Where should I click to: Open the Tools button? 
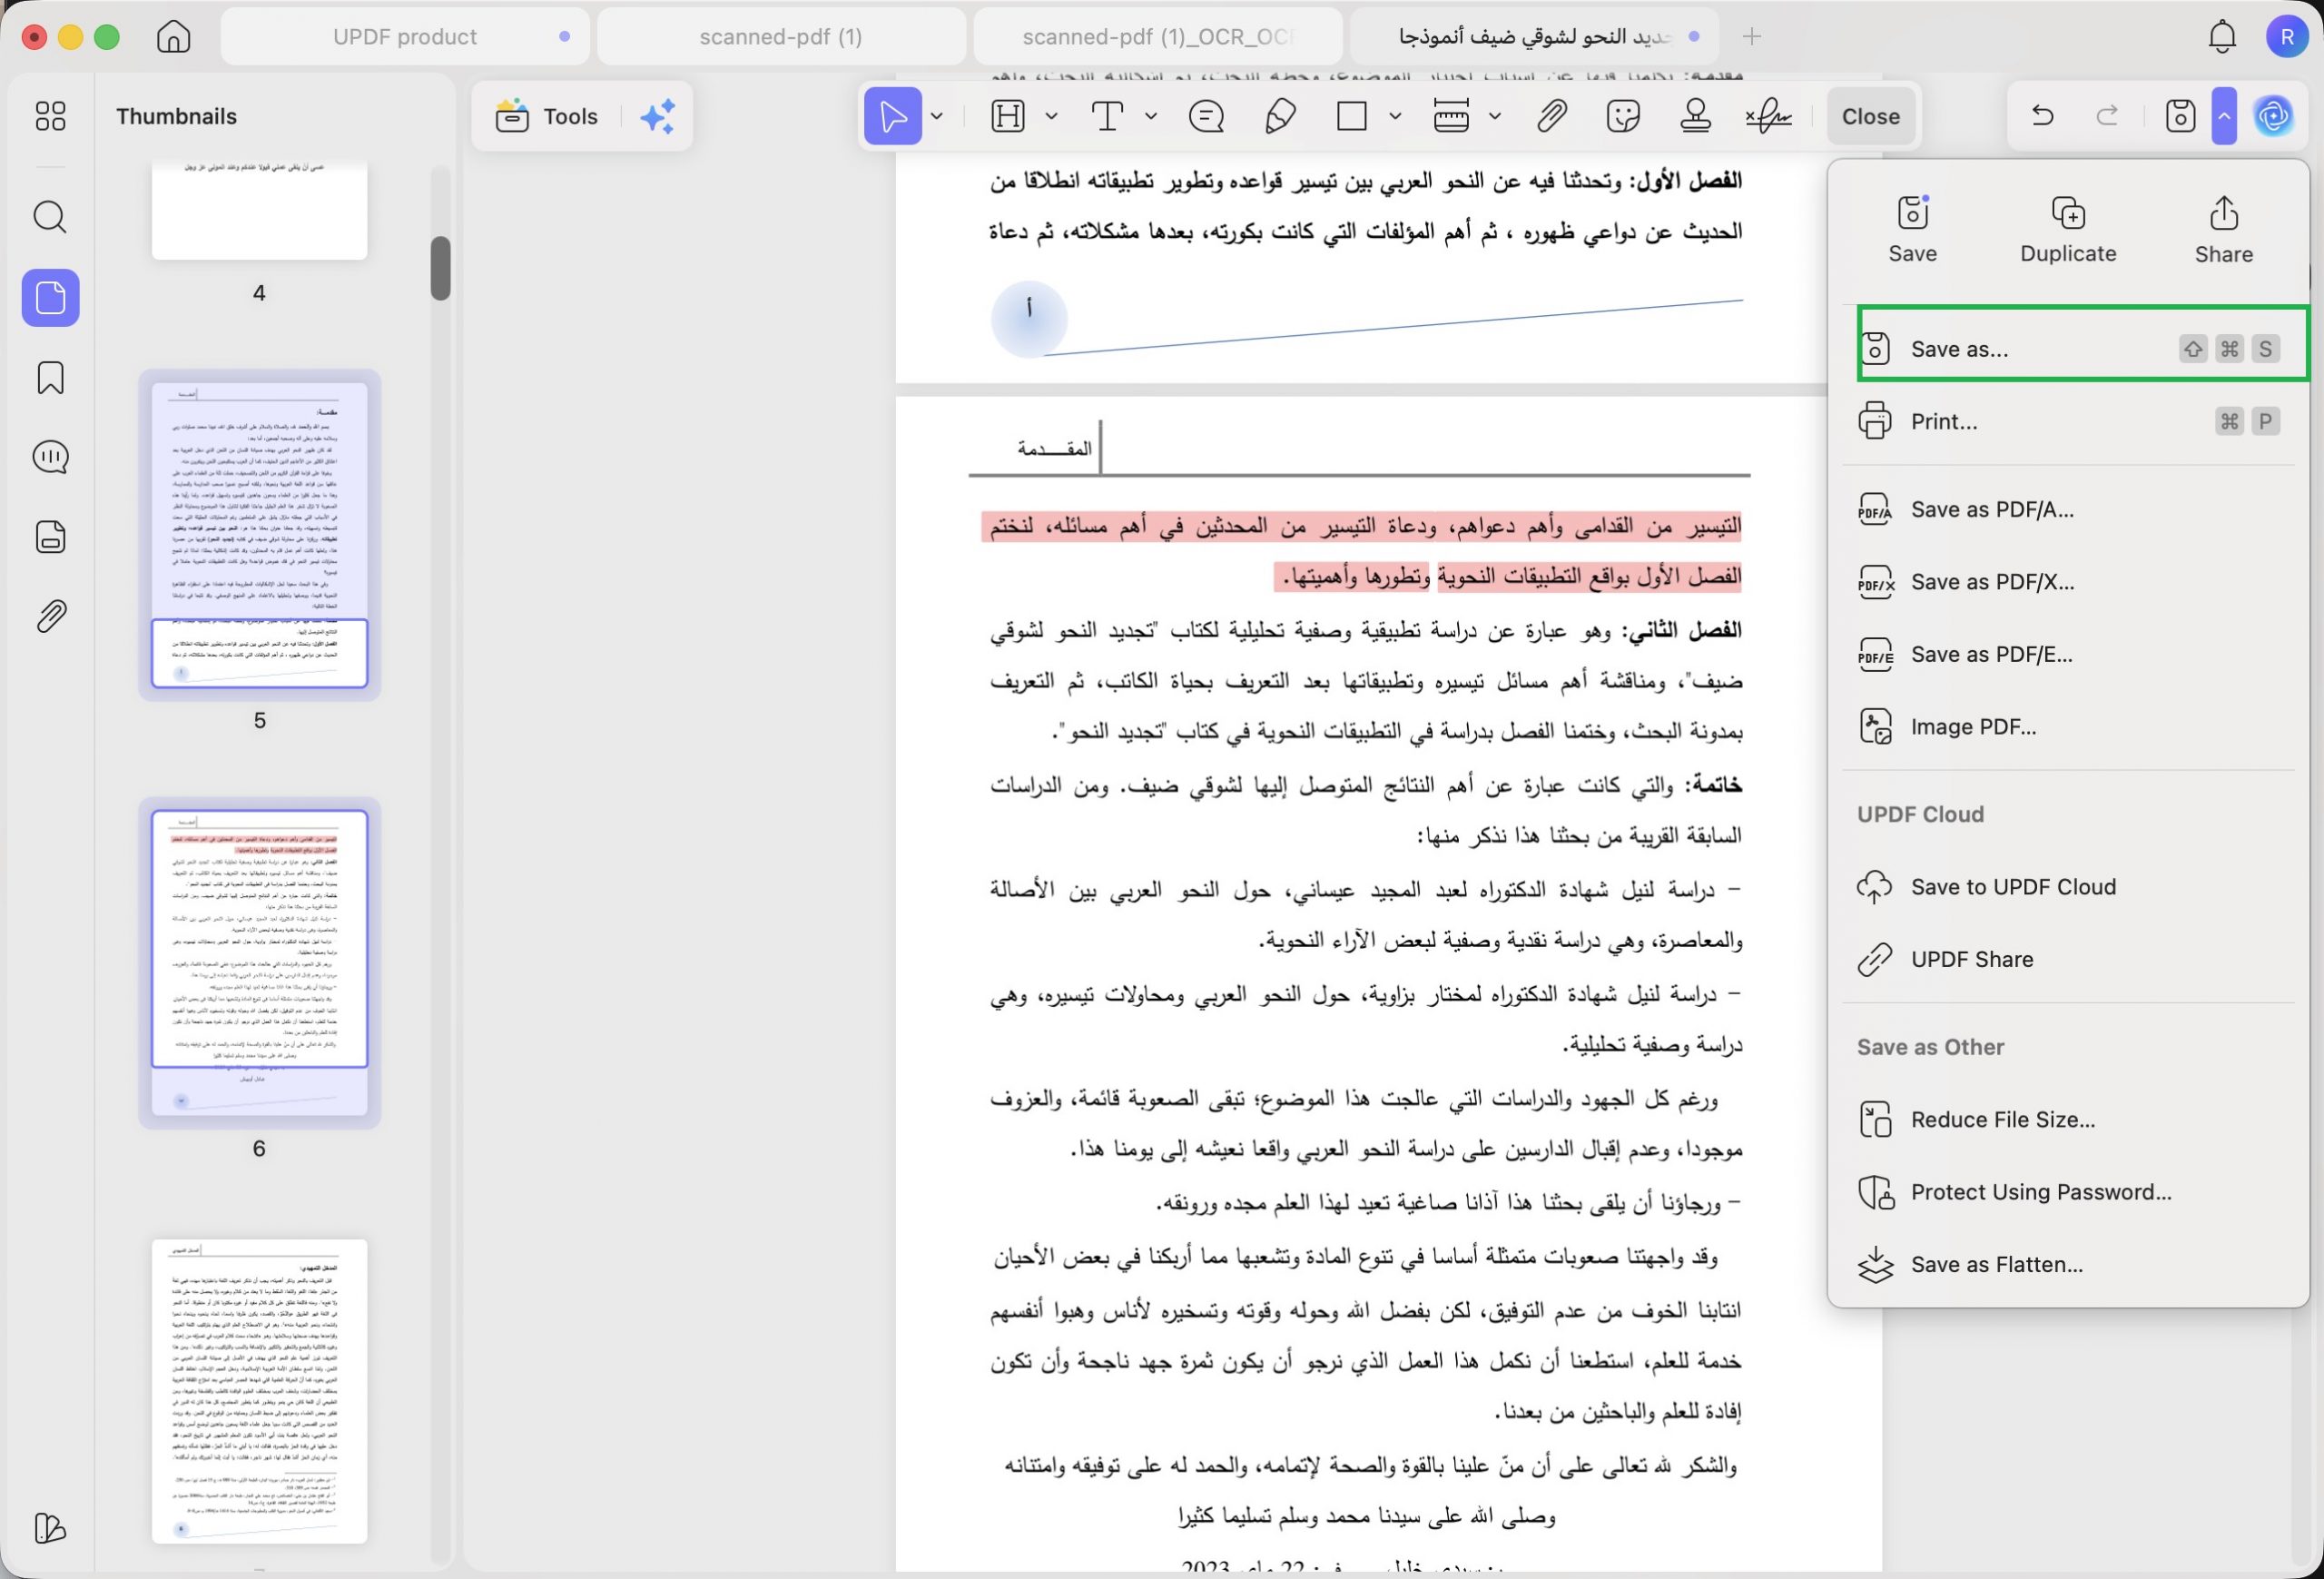pos(547,116)
